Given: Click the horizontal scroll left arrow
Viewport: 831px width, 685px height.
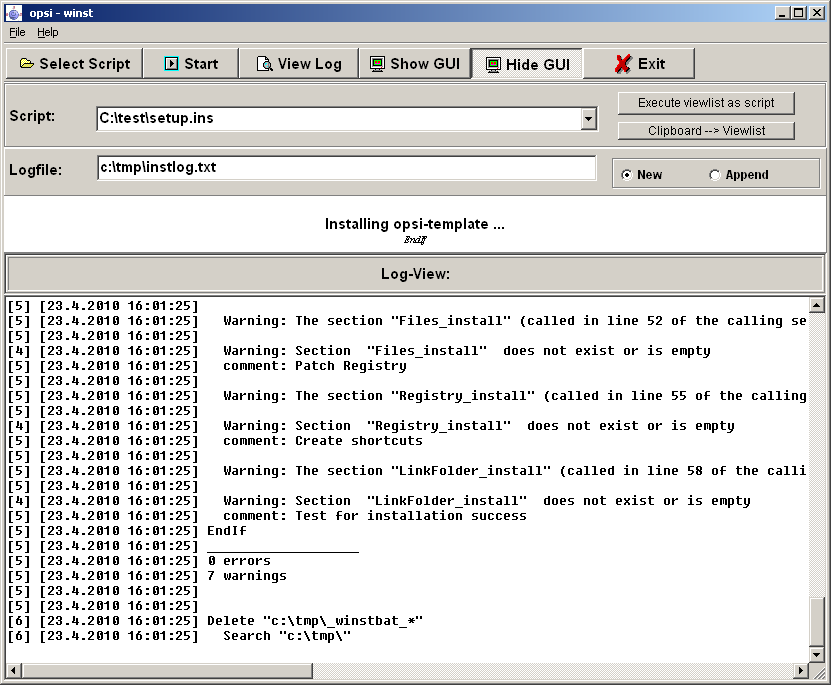Looking at the screenshot, I should tap(14, 671).
